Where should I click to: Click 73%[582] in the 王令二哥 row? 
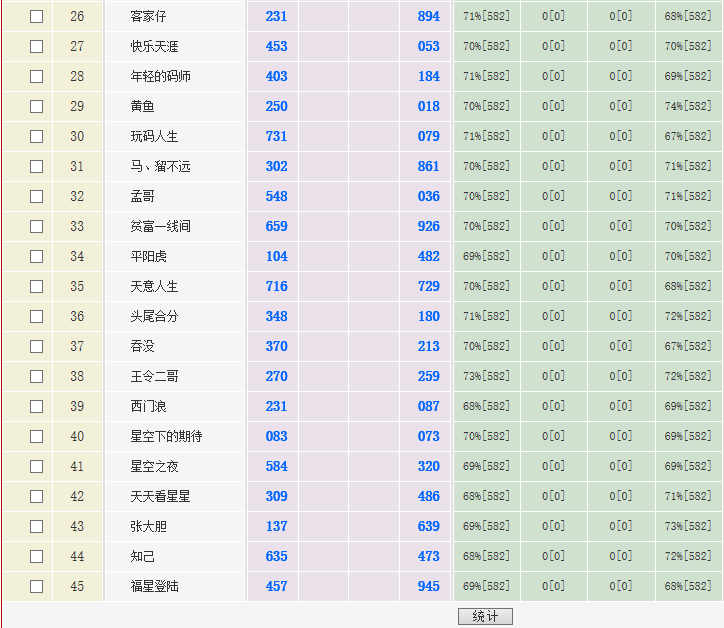click(x=486, y=377)
